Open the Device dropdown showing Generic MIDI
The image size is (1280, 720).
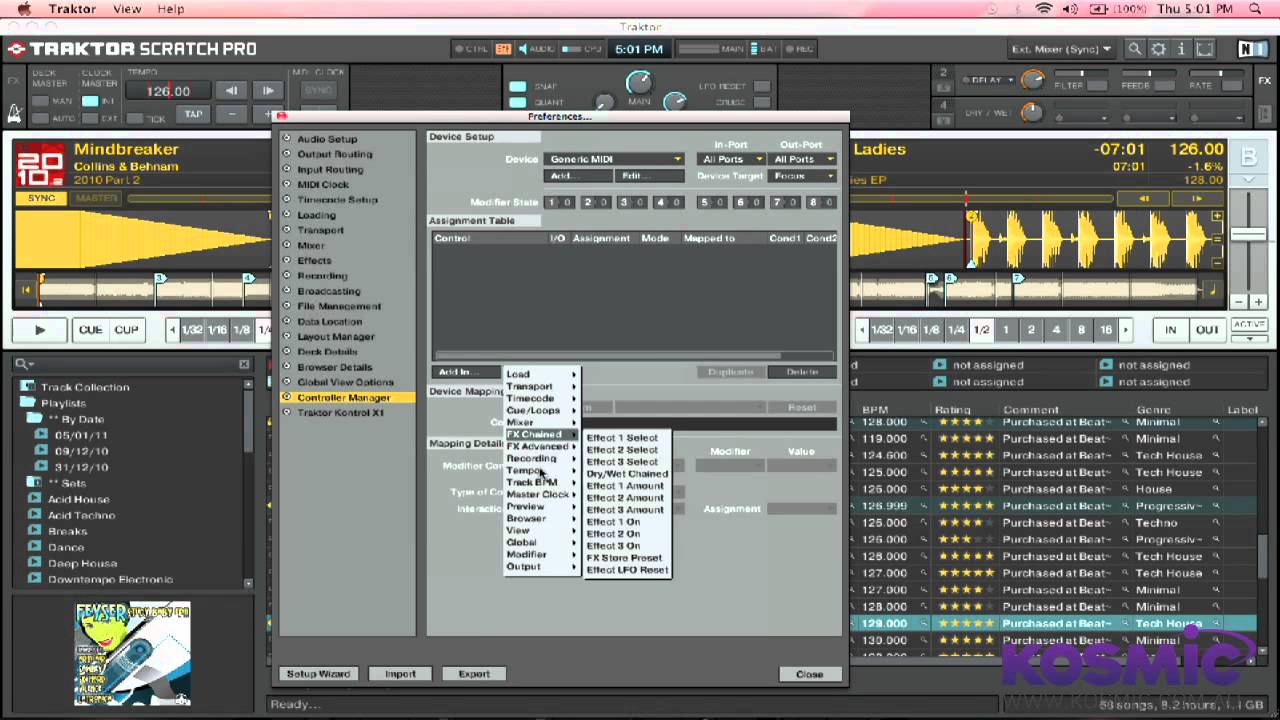pos(614,159)
